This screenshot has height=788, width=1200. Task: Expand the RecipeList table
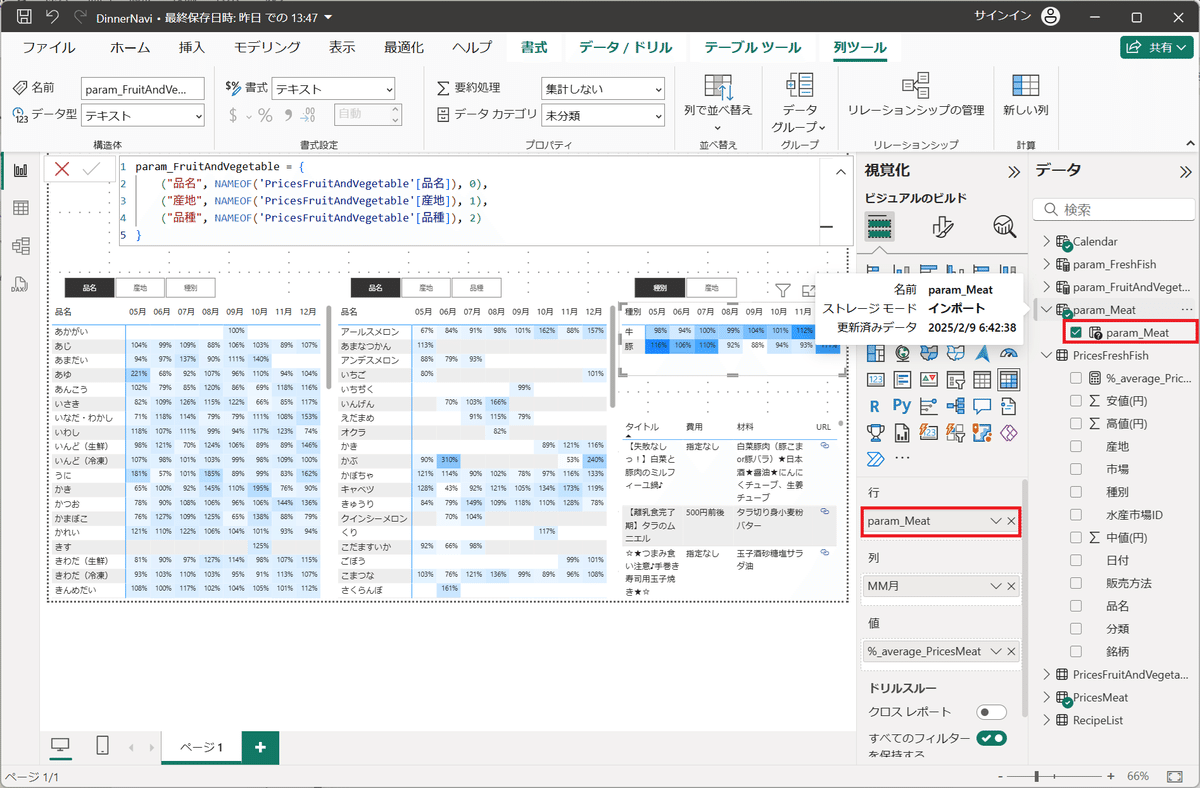click(x=1047, y=720)
